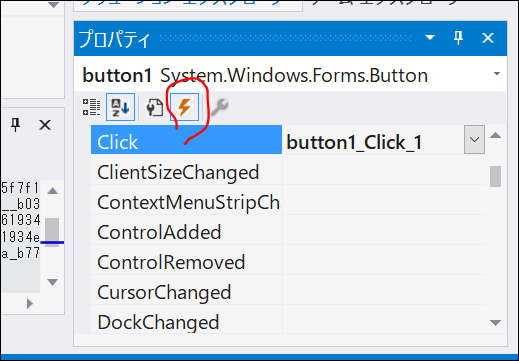519x361 pixels.
Task: Click events list scrollbar down arrow
Action: point(496,323)
